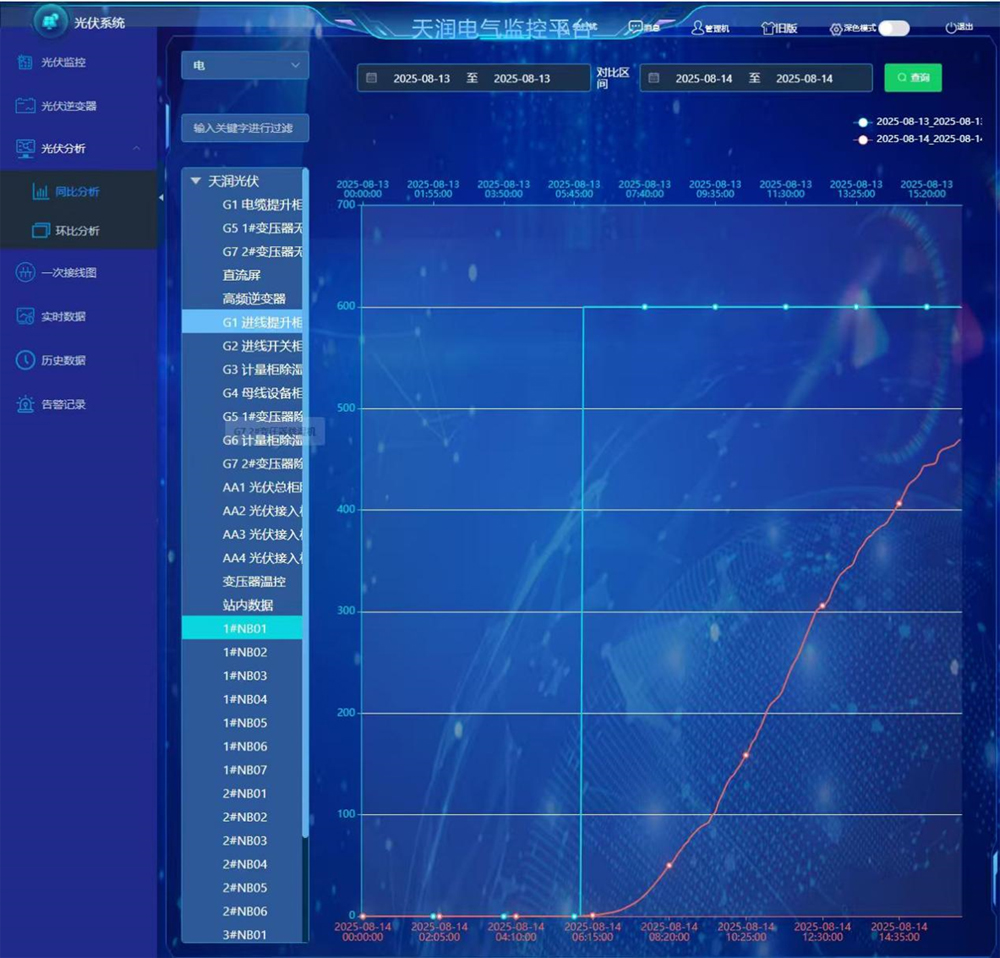Open the 管理机 administrator link
This screenshot has width=1000, height=958.
pos(710,28)
